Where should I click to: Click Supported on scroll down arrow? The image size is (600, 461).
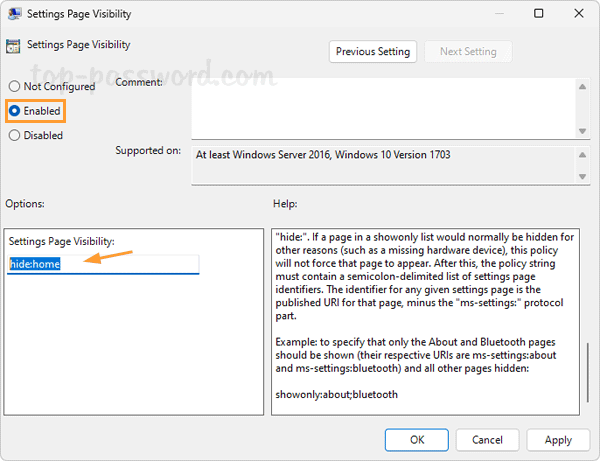(x=582, y=176)
